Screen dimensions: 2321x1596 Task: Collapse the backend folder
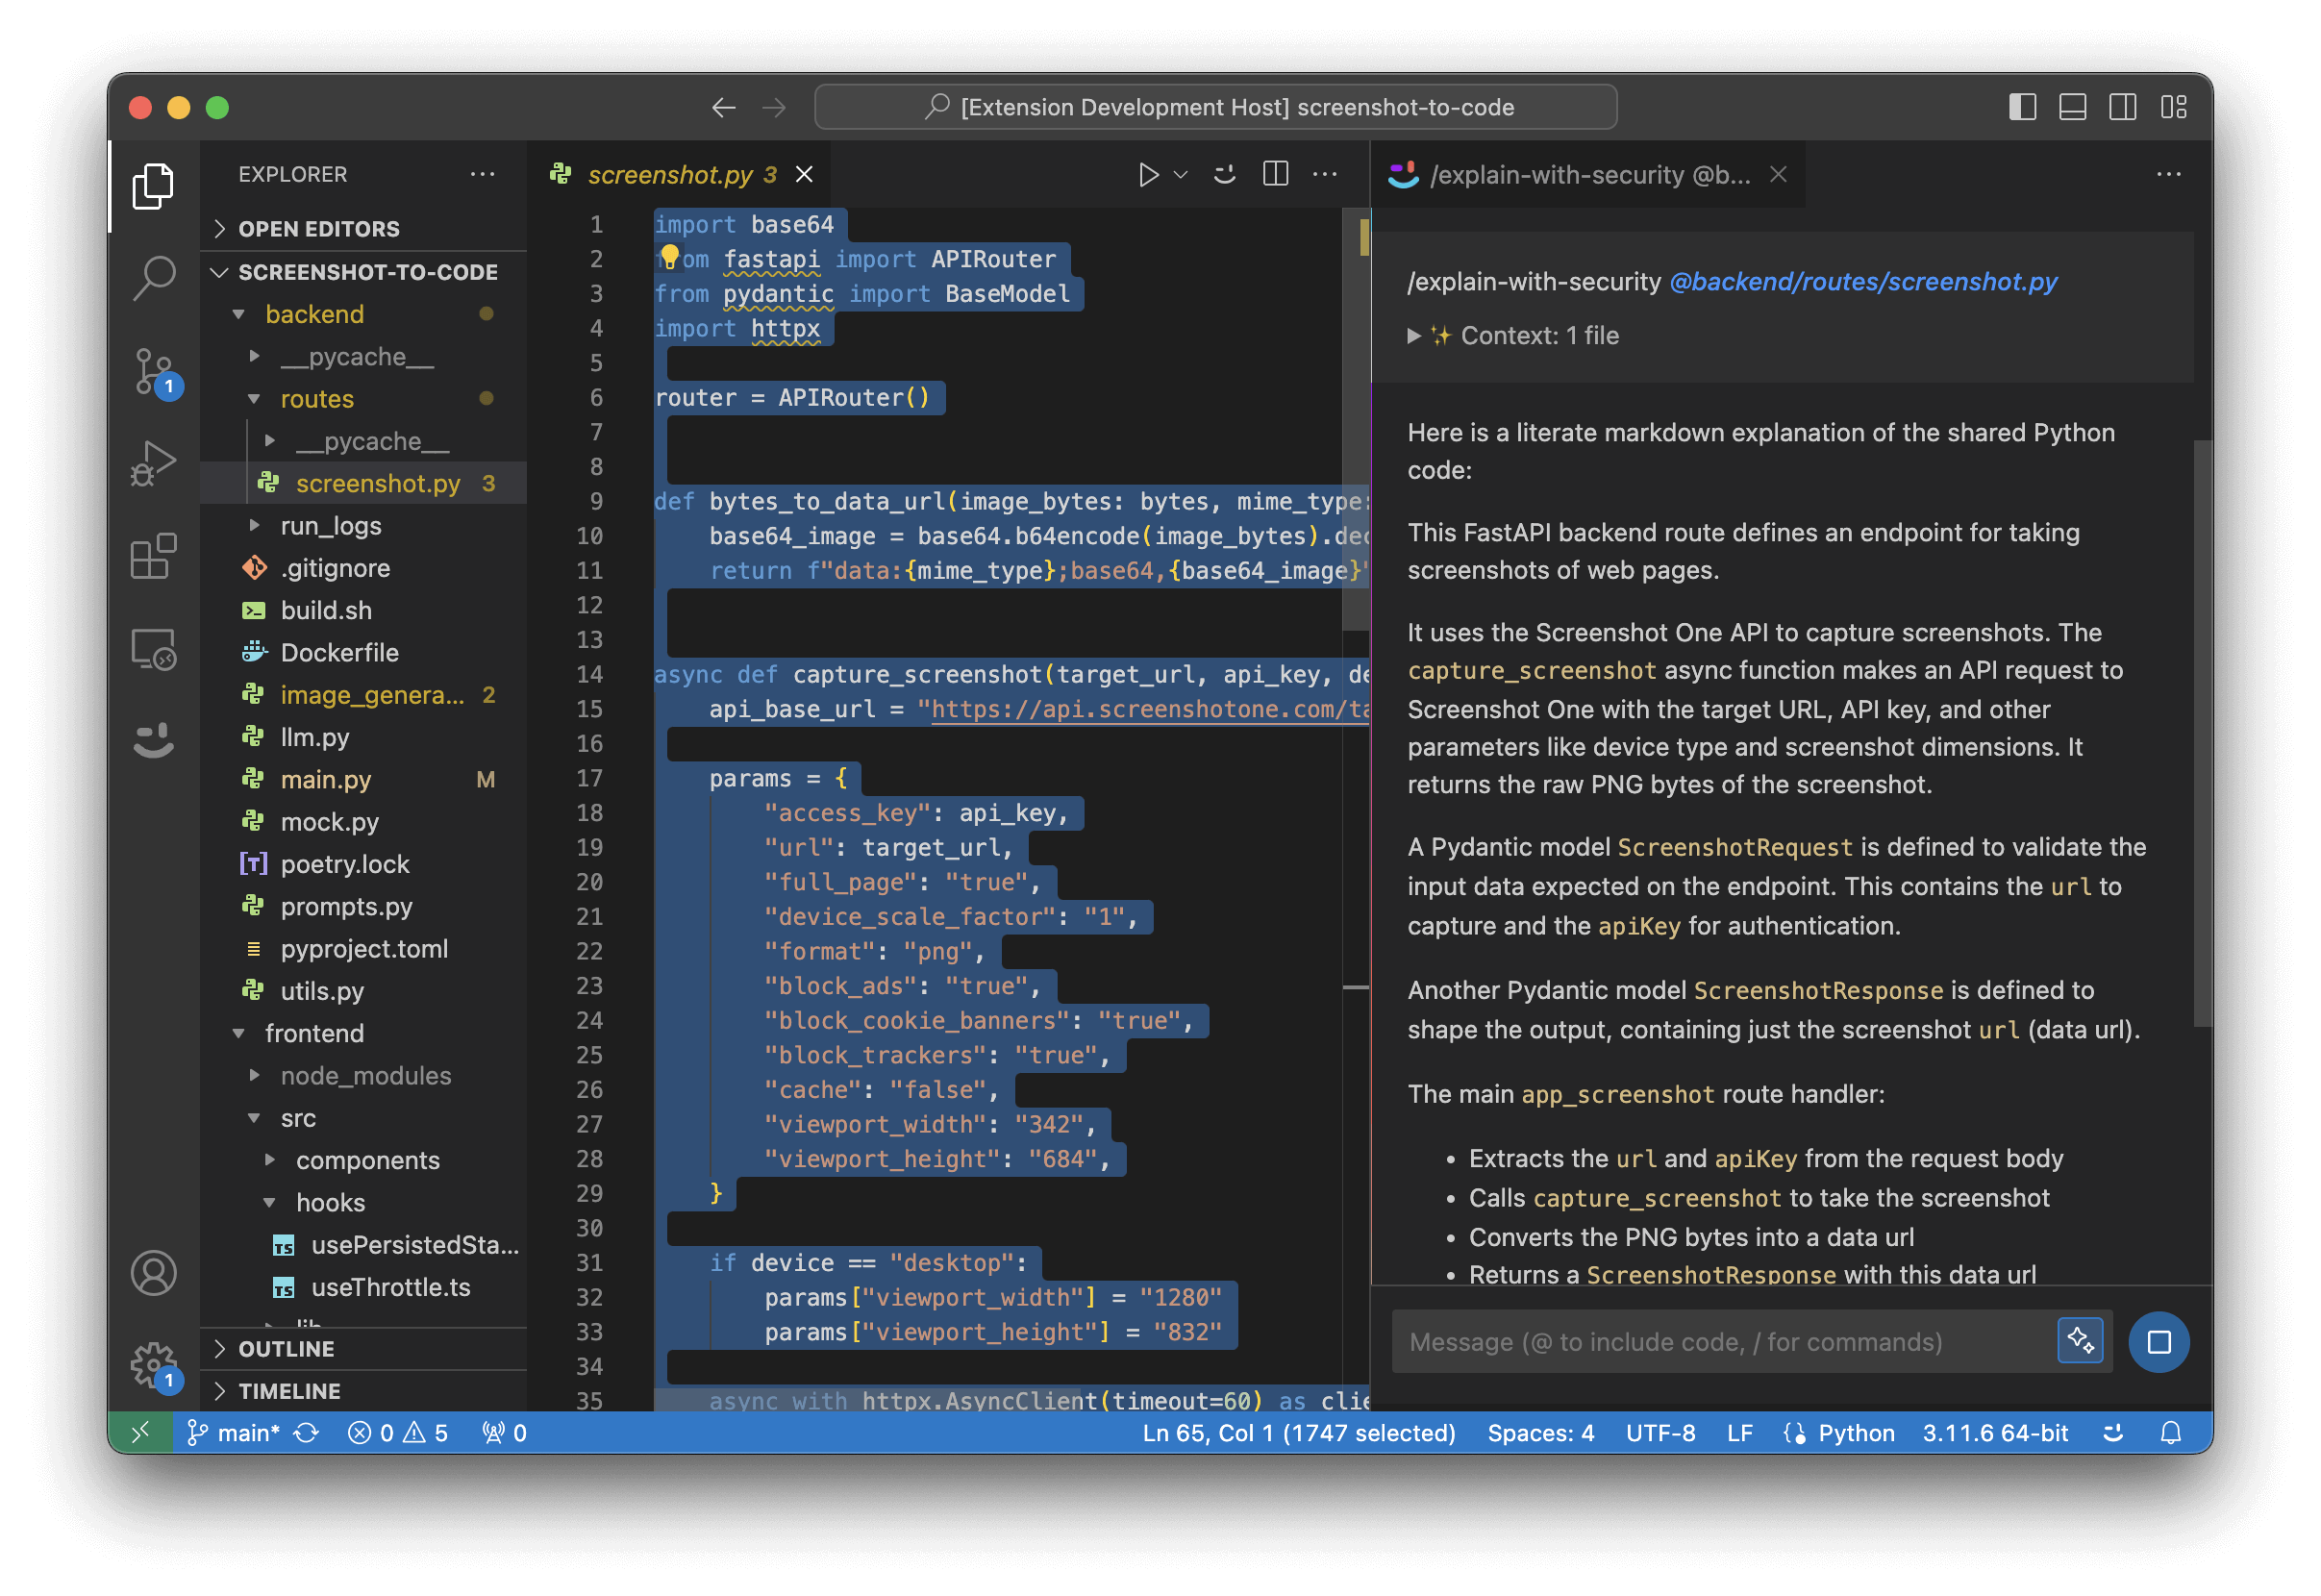pyautogui.click(x=363, y=314)
